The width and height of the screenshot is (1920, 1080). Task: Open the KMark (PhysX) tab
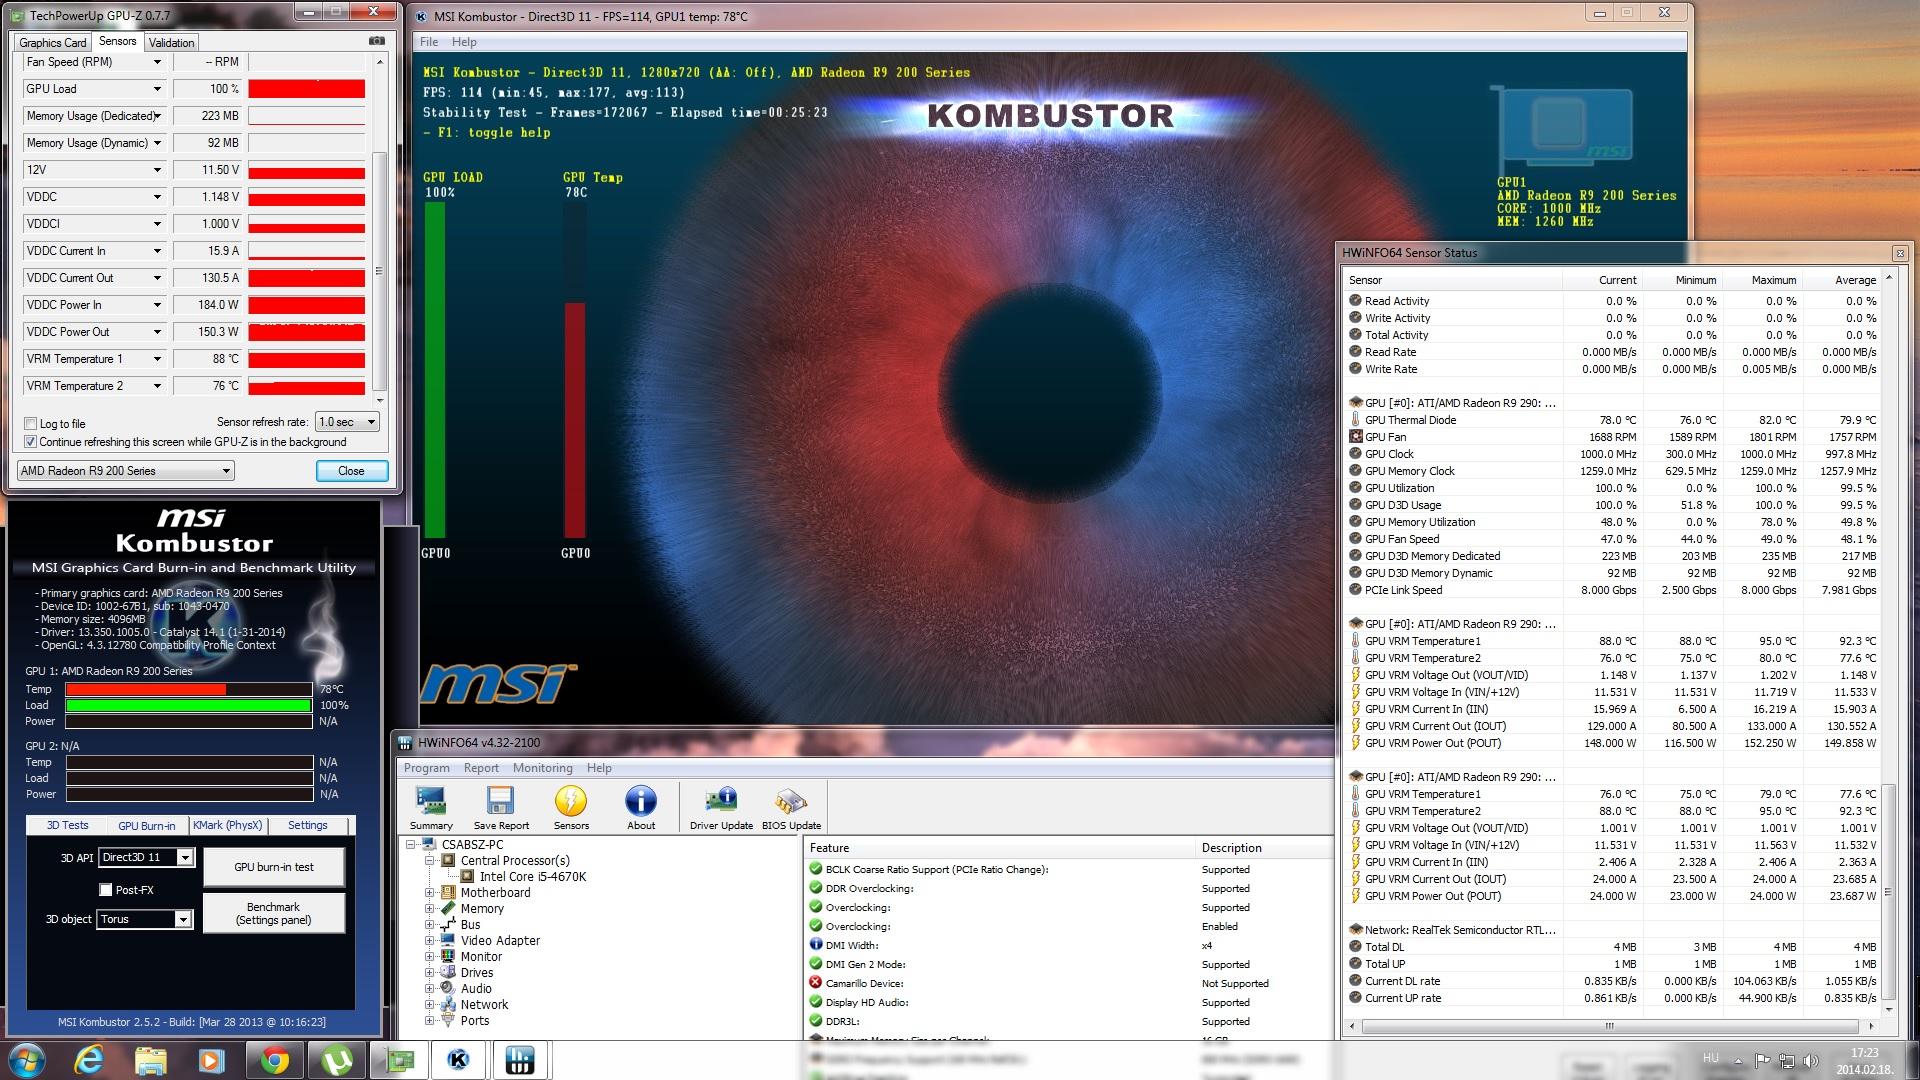(x=227, y=825)
